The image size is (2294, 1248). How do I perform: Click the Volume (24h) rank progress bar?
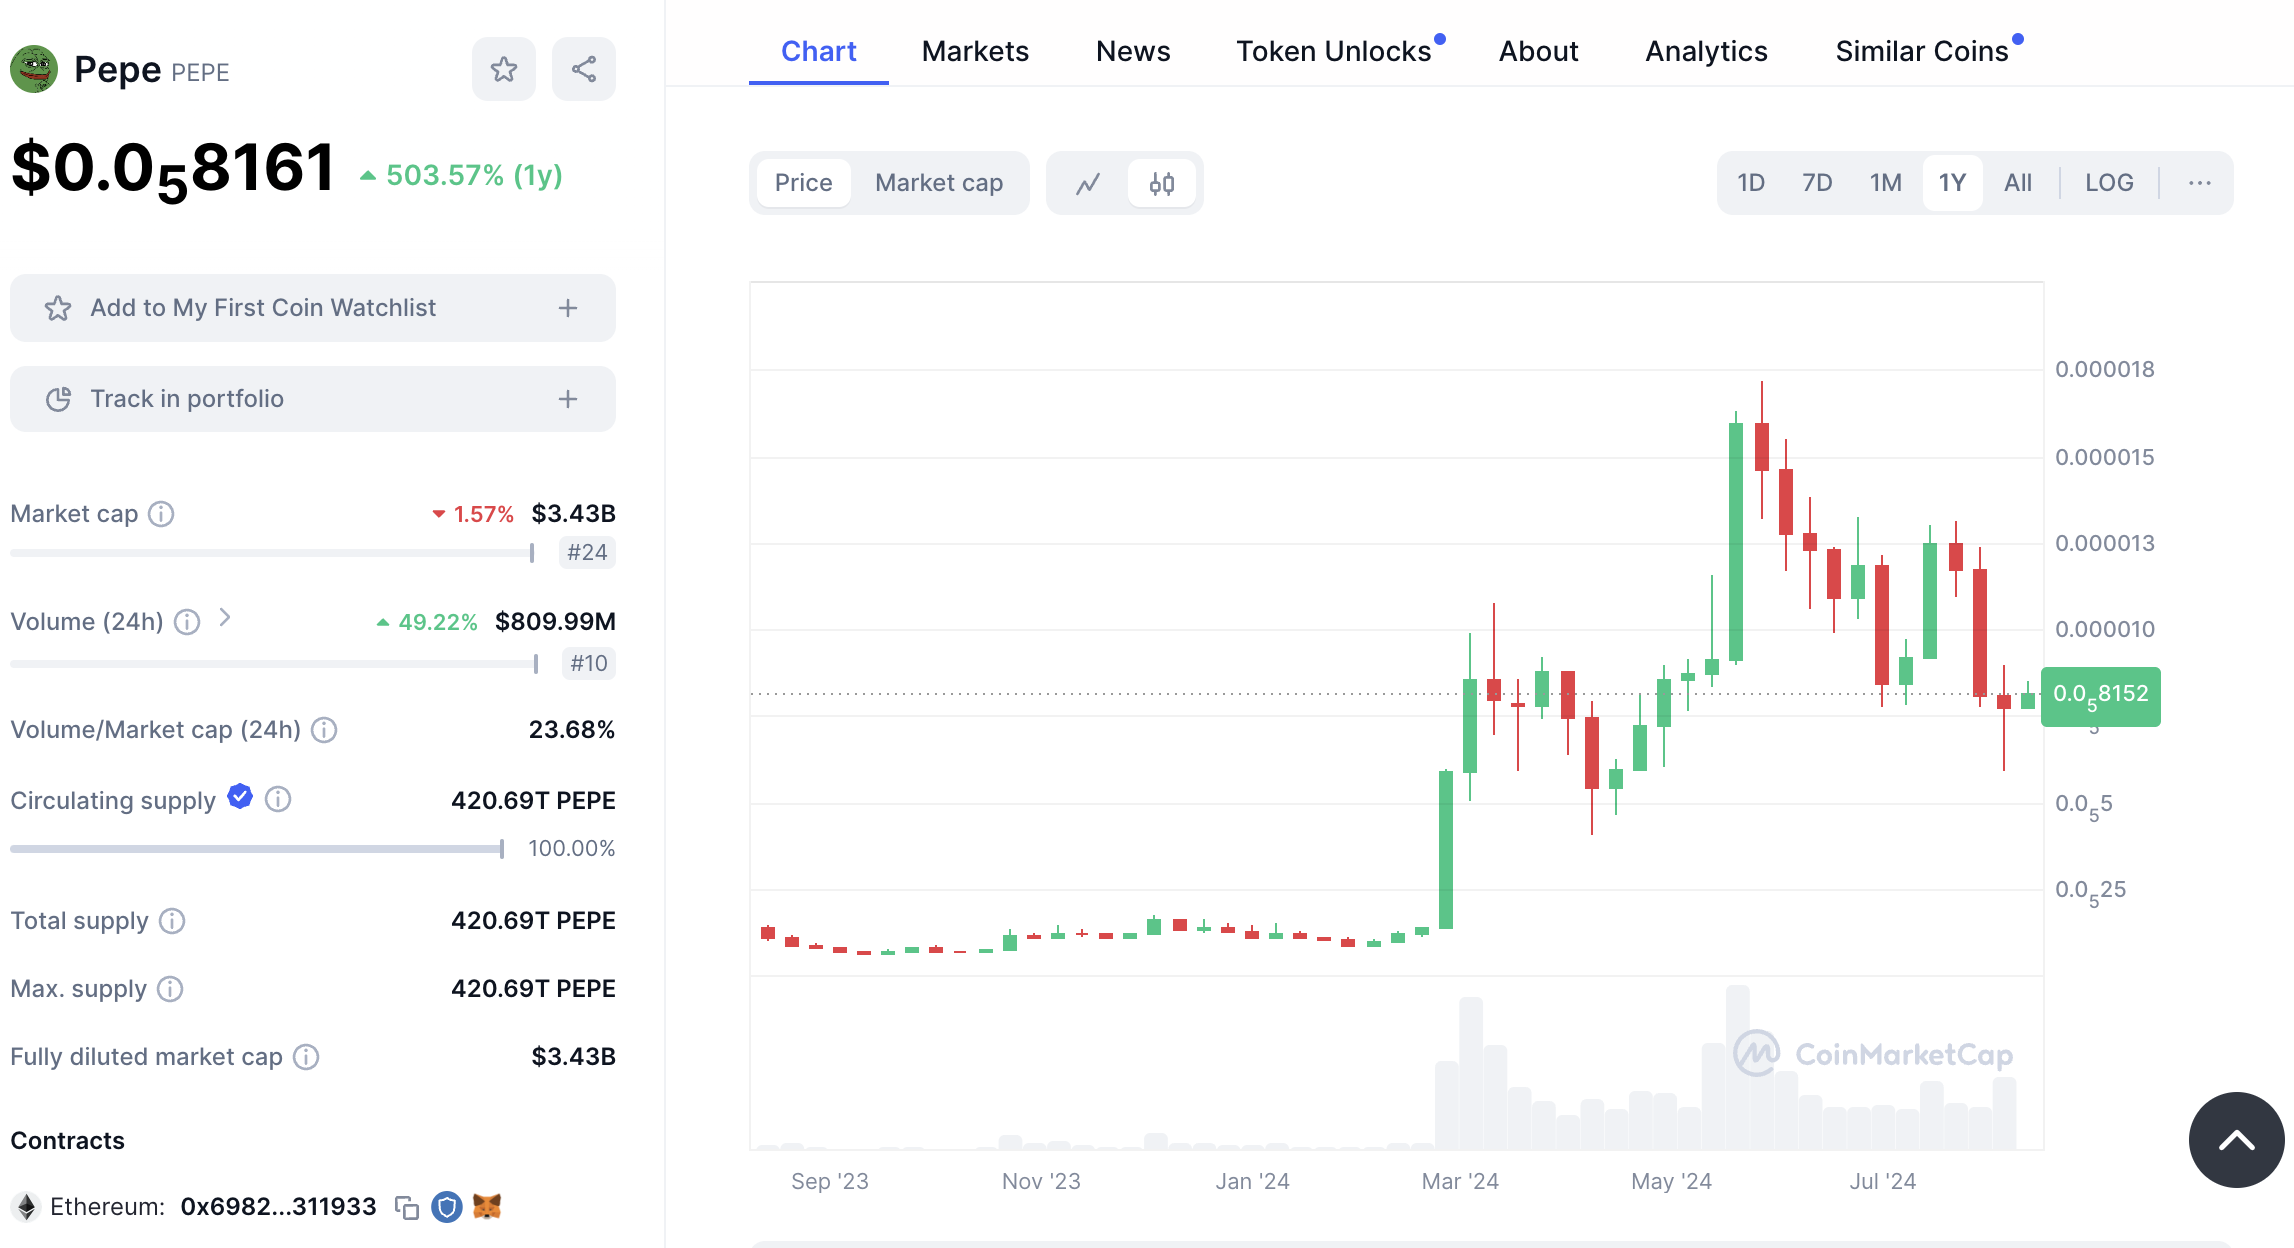[x=274, y=664]
